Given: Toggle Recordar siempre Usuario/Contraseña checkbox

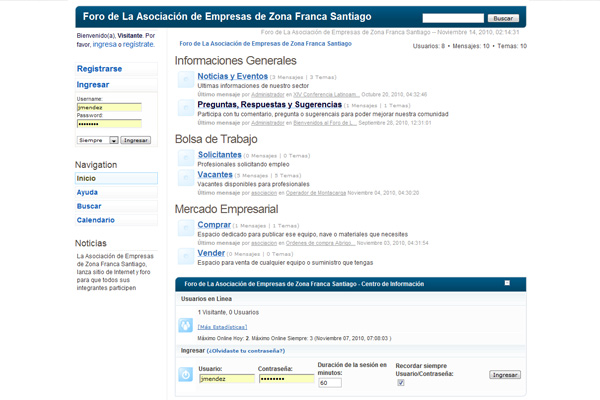Looking at the screenshot, I should (x=401, y=382).
